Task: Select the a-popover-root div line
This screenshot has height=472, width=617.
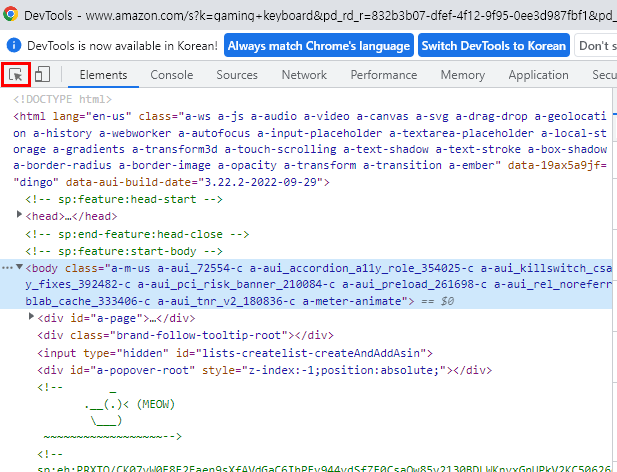Action: 264,371
